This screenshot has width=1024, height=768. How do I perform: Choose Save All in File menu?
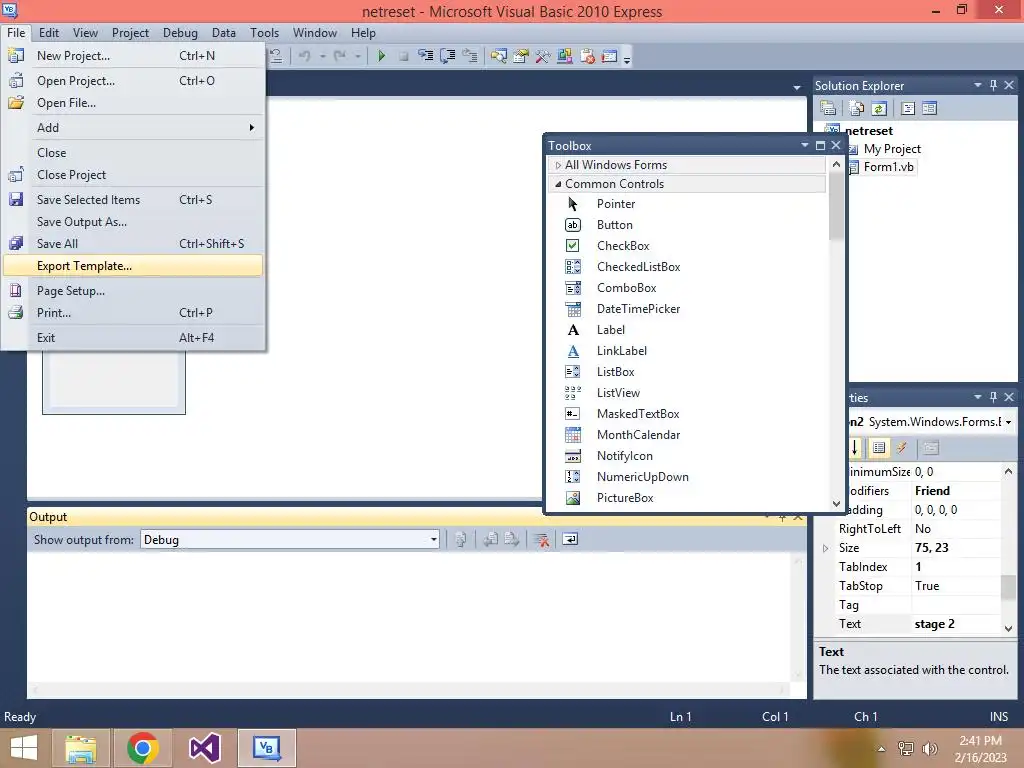(x=133, y=244)
